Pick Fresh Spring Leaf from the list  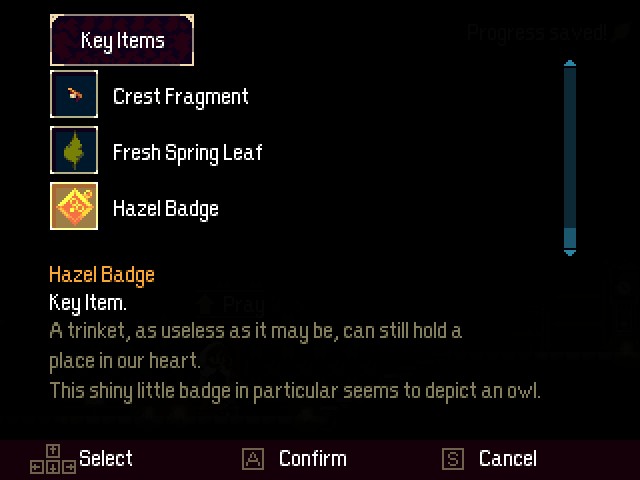coord(187,152)
